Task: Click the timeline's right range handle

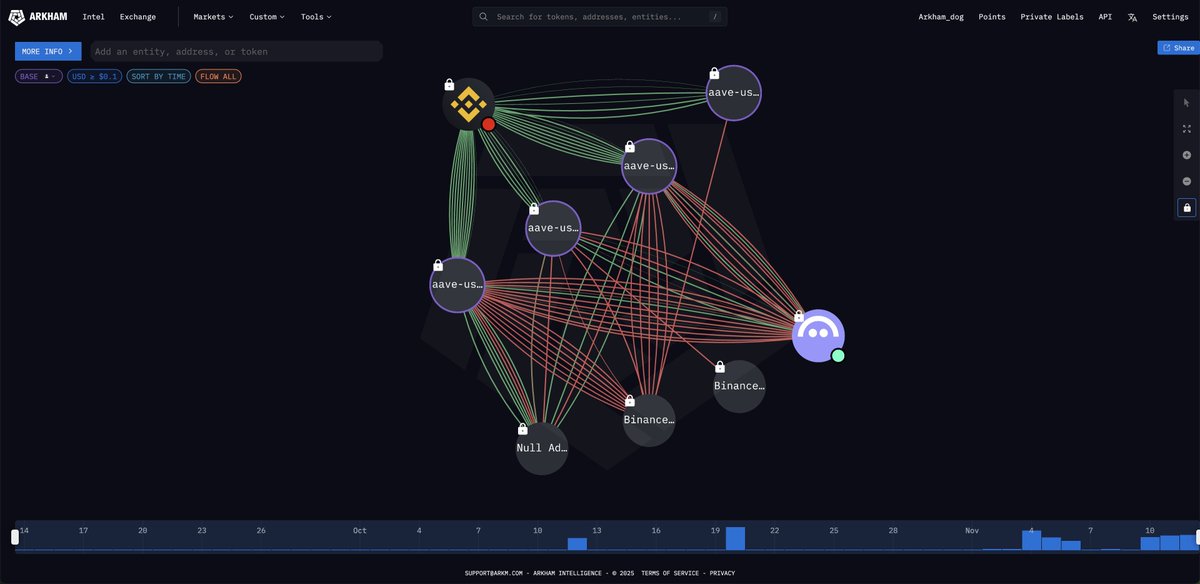Action: [1196, 537]
